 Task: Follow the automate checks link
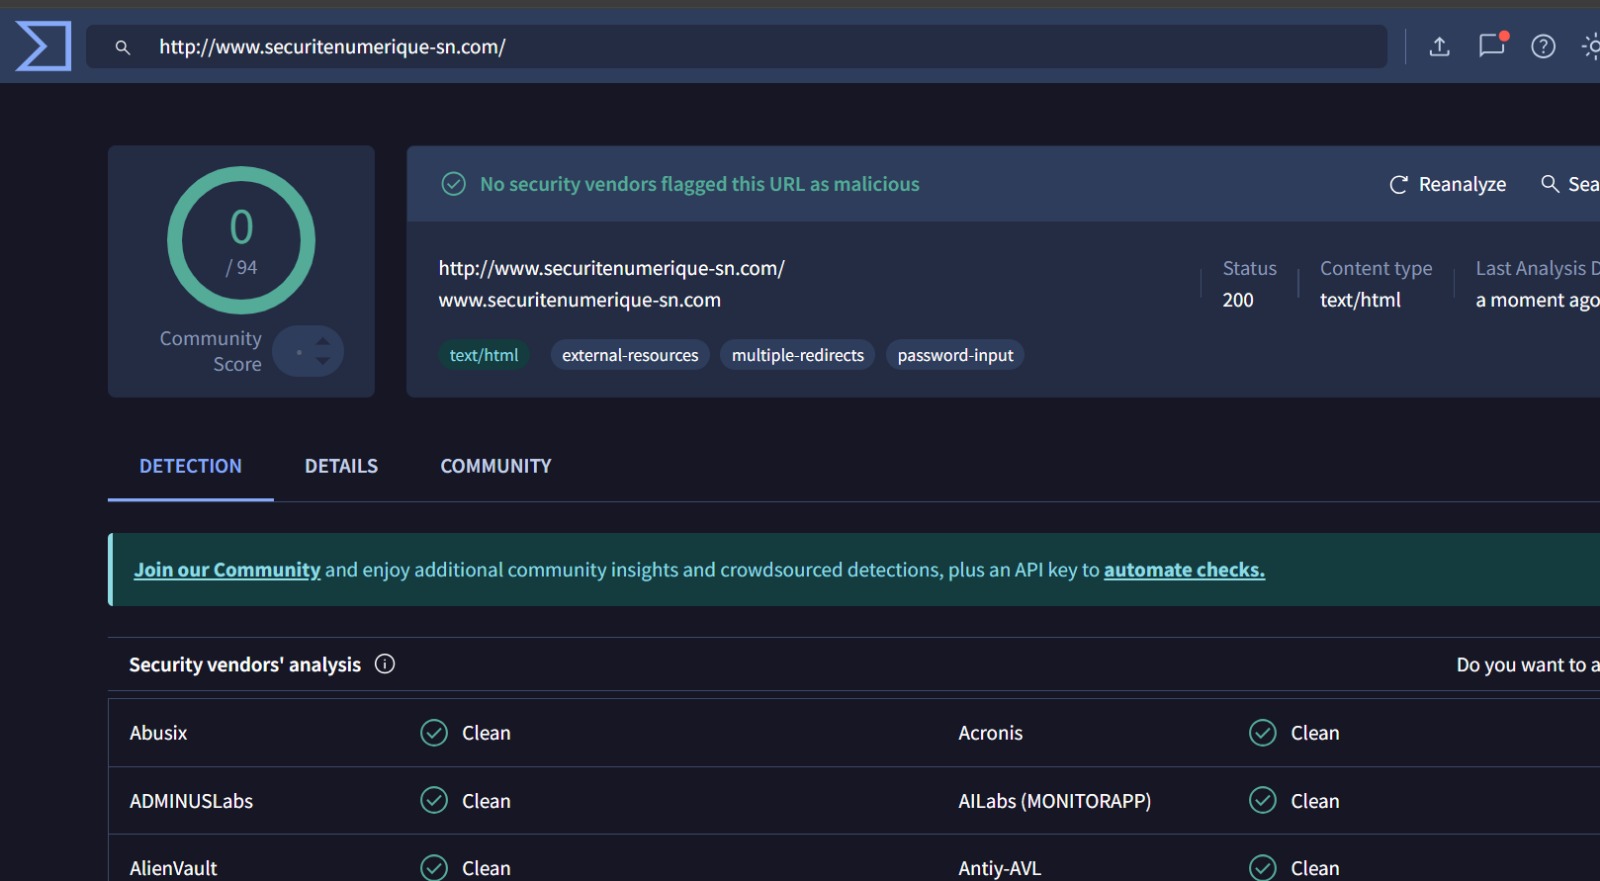coord(1184,570)
